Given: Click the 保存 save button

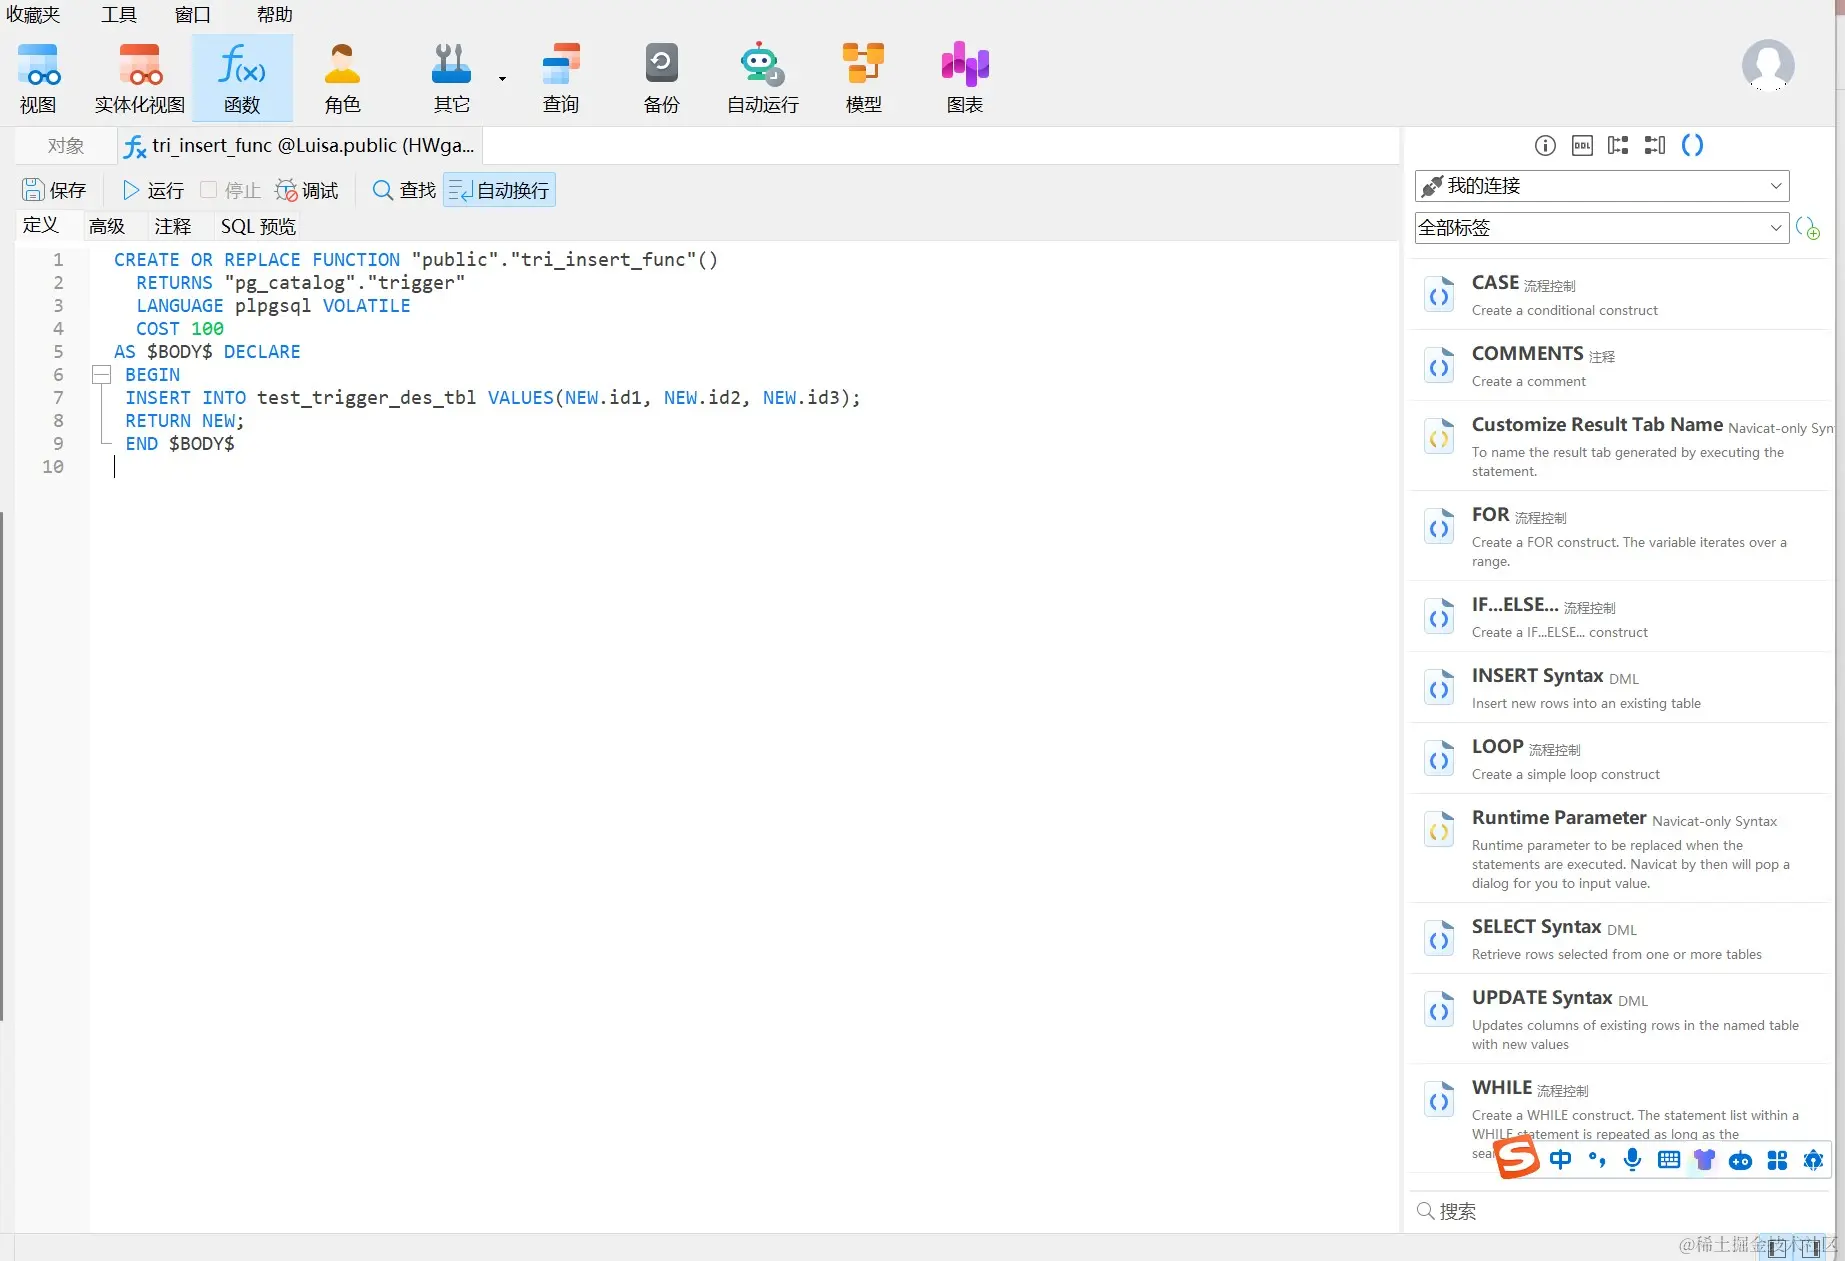Looking at the screenshot, I should (55, 190).
